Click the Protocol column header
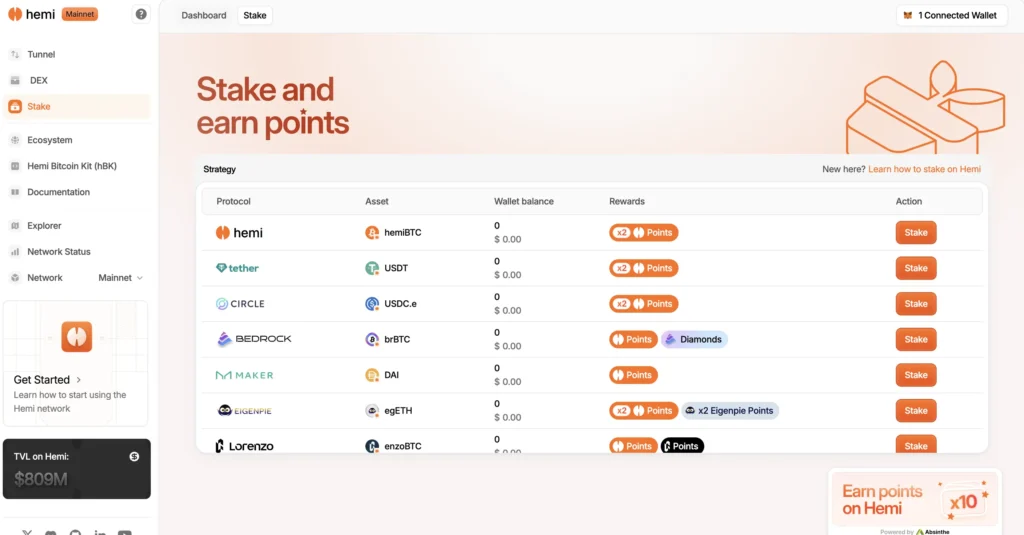Screen dimensions: 1024x535 [233, 201]
